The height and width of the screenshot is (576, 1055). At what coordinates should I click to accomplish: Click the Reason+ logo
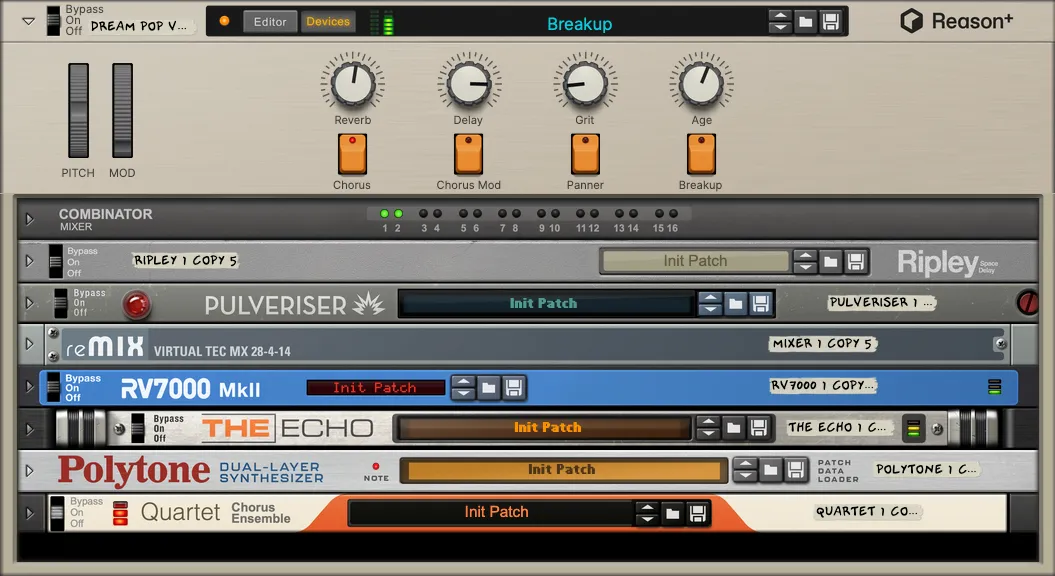click(955, 22)
